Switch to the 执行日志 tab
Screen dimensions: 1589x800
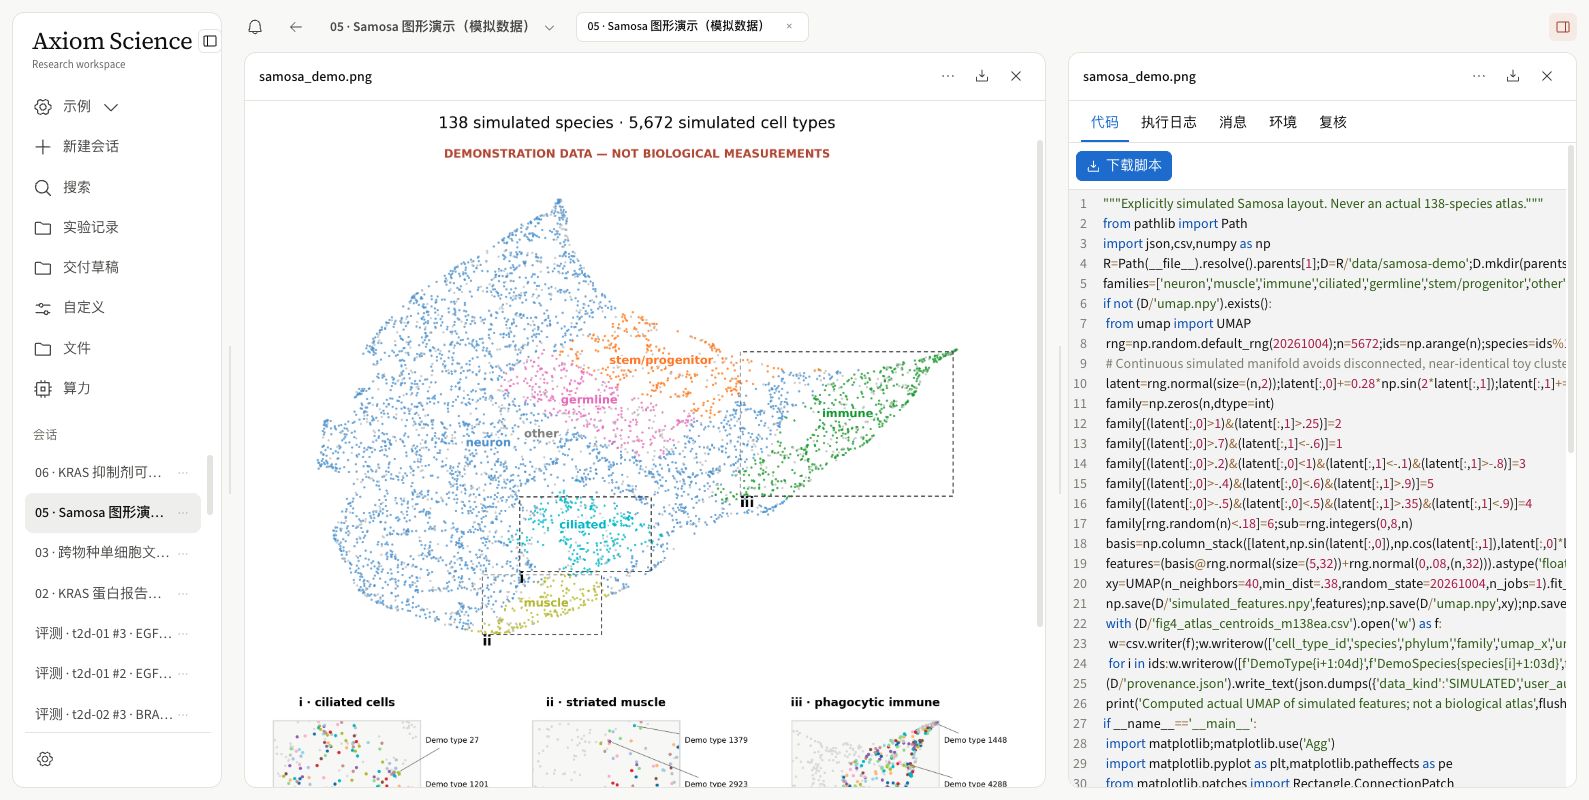[1168, 122]
